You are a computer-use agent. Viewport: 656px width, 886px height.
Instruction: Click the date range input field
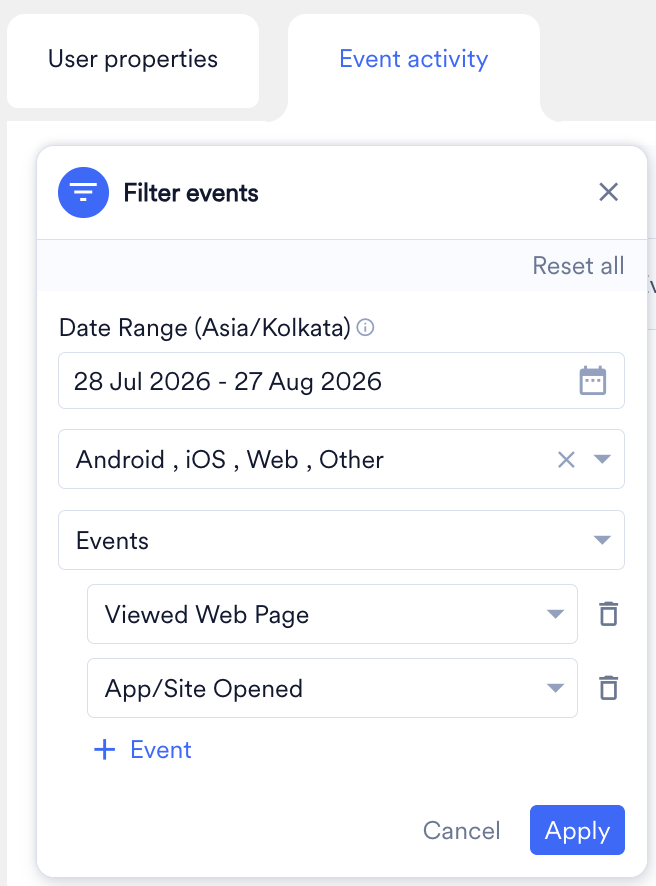(341, 381)
